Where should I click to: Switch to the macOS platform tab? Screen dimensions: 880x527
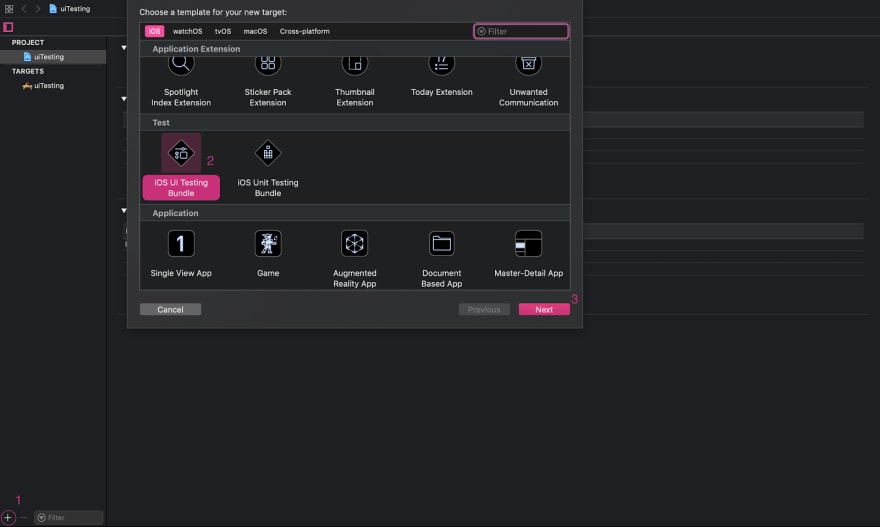[255, 31]
